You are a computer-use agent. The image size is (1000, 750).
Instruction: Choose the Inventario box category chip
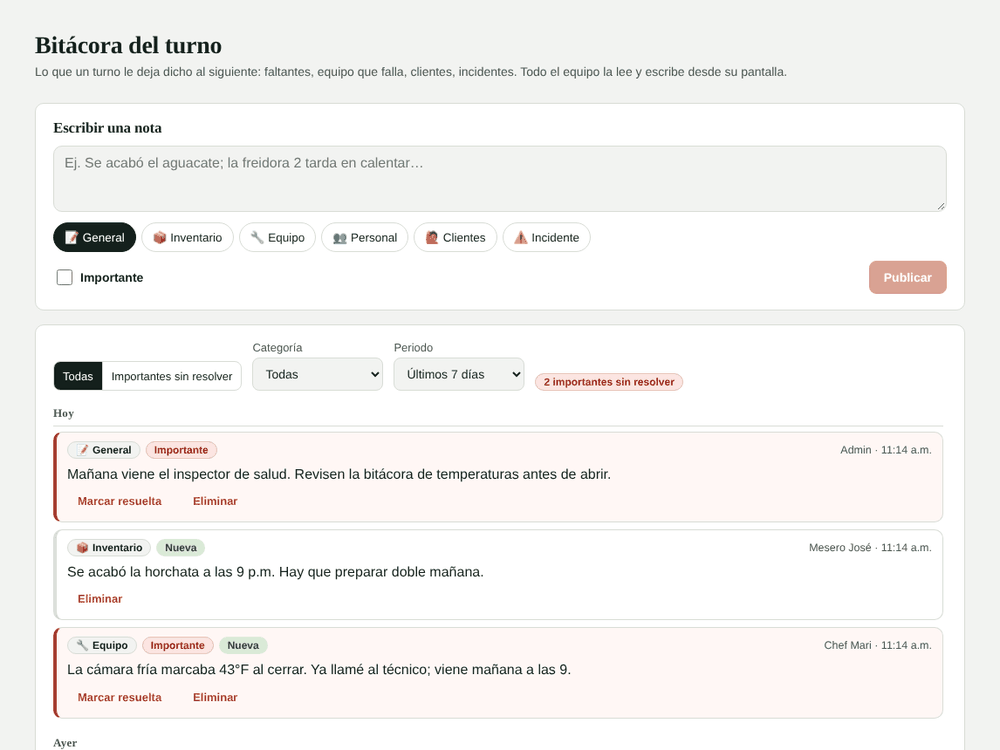[x=188, y=237]
